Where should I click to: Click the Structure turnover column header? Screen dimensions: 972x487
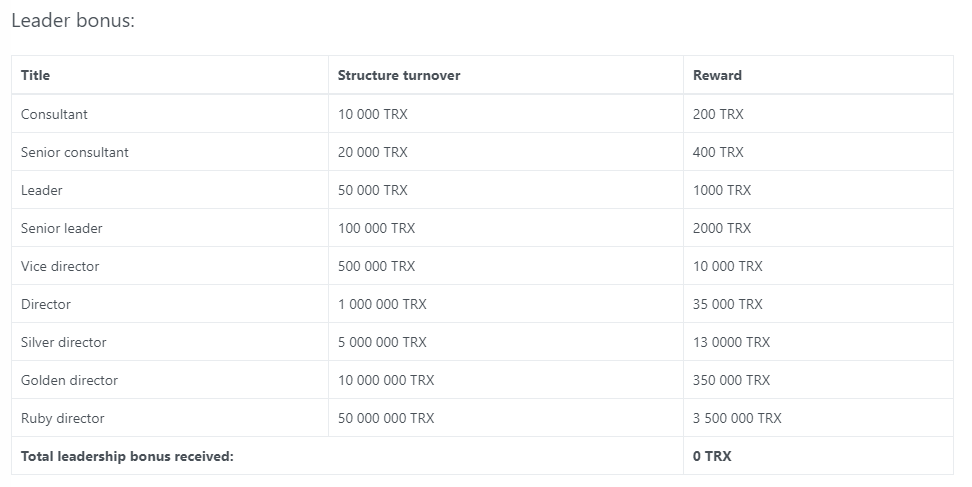(399, 75)
